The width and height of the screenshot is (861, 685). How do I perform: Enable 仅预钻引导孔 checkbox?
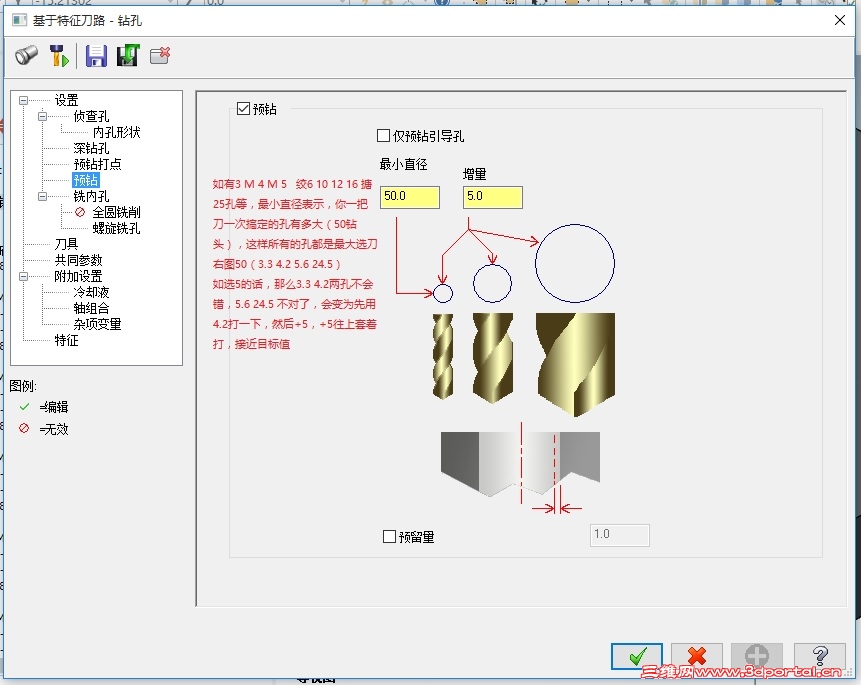383,135
